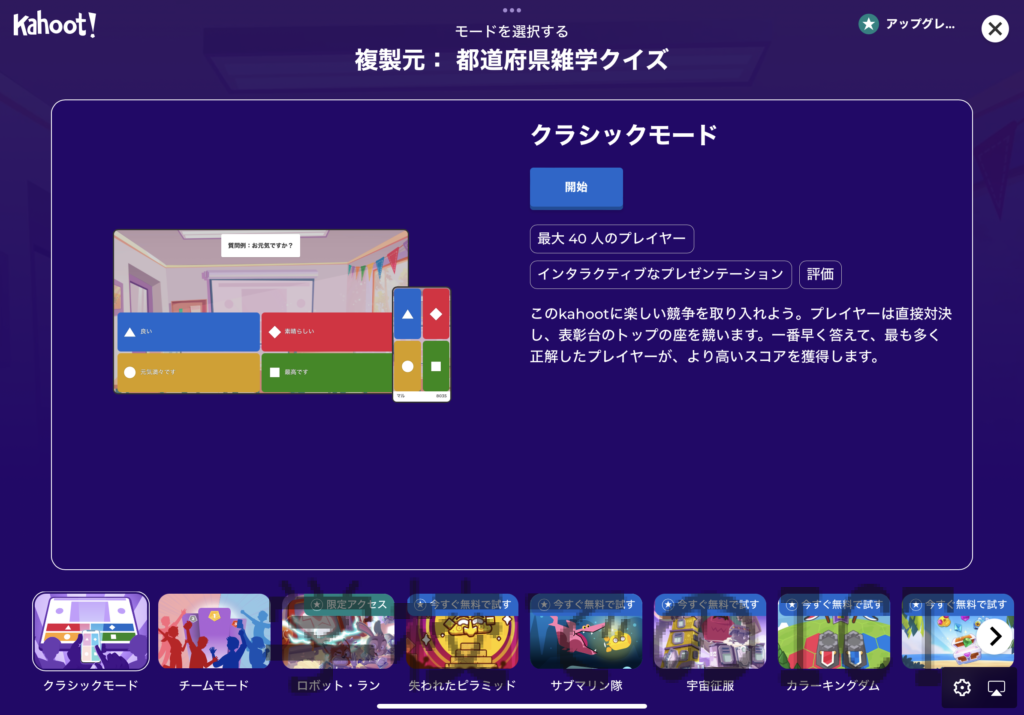Viewport: 1024px width, 715px height.
Task: Click the チームモード label text
Action: coord(214,686)
